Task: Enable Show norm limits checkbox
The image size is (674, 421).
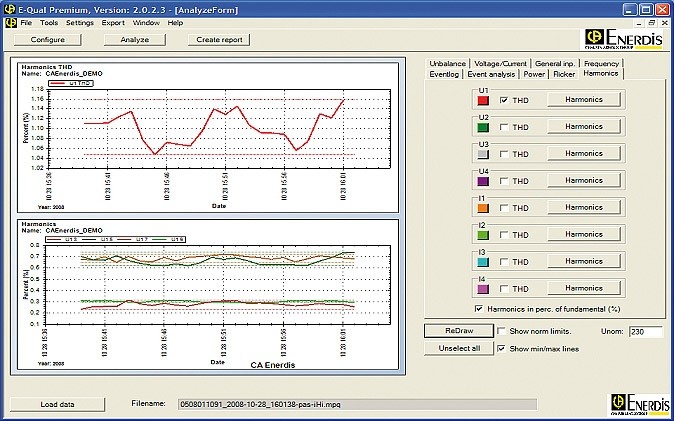Action: (501, 331)
